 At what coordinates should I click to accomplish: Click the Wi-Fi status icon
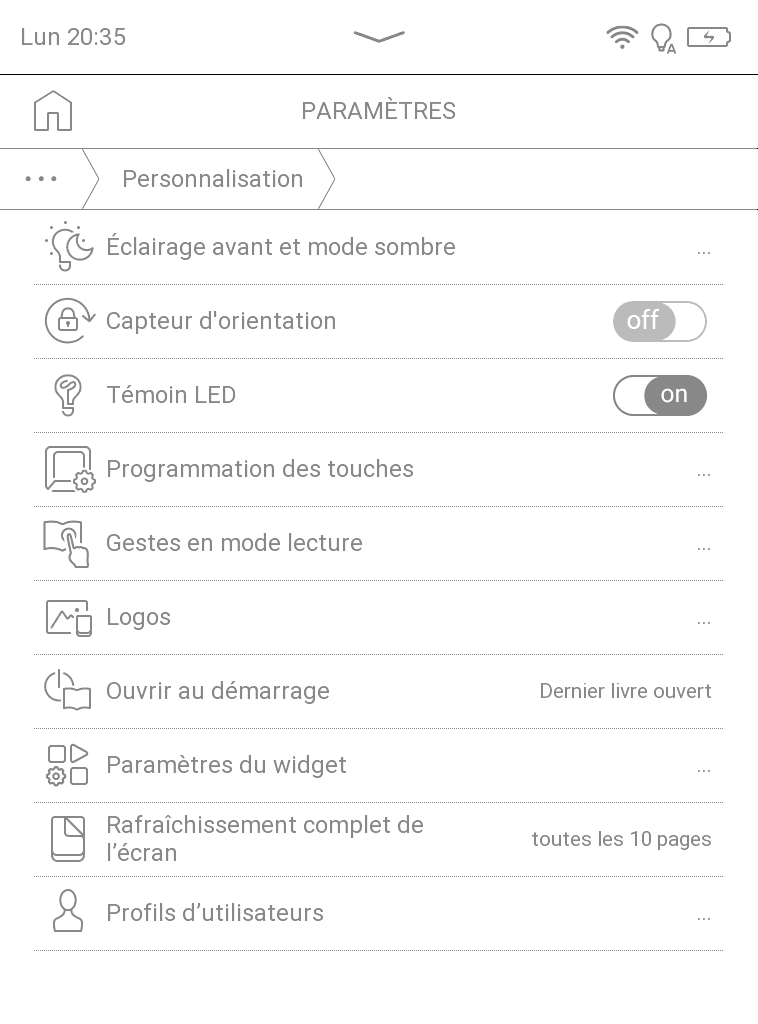pos(622,38)
